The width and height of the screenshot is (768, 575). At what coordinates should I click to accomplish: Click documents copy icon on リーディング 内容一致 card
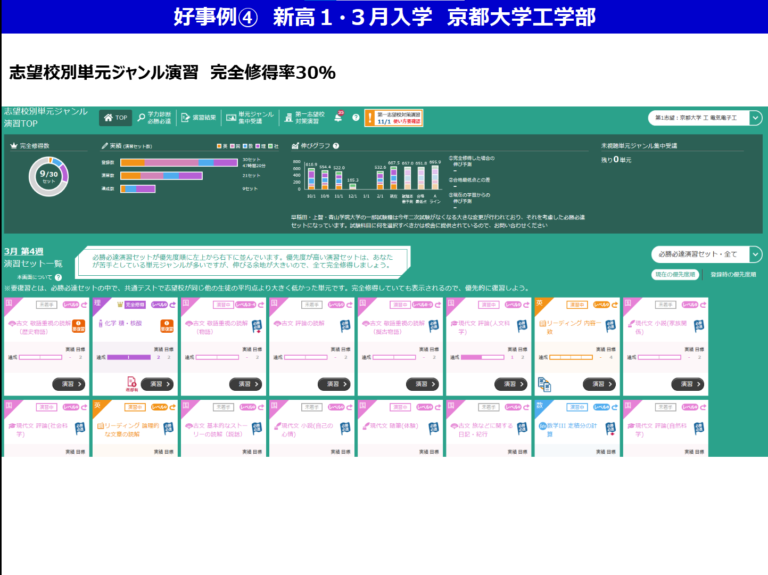click(x=544, y=384)
